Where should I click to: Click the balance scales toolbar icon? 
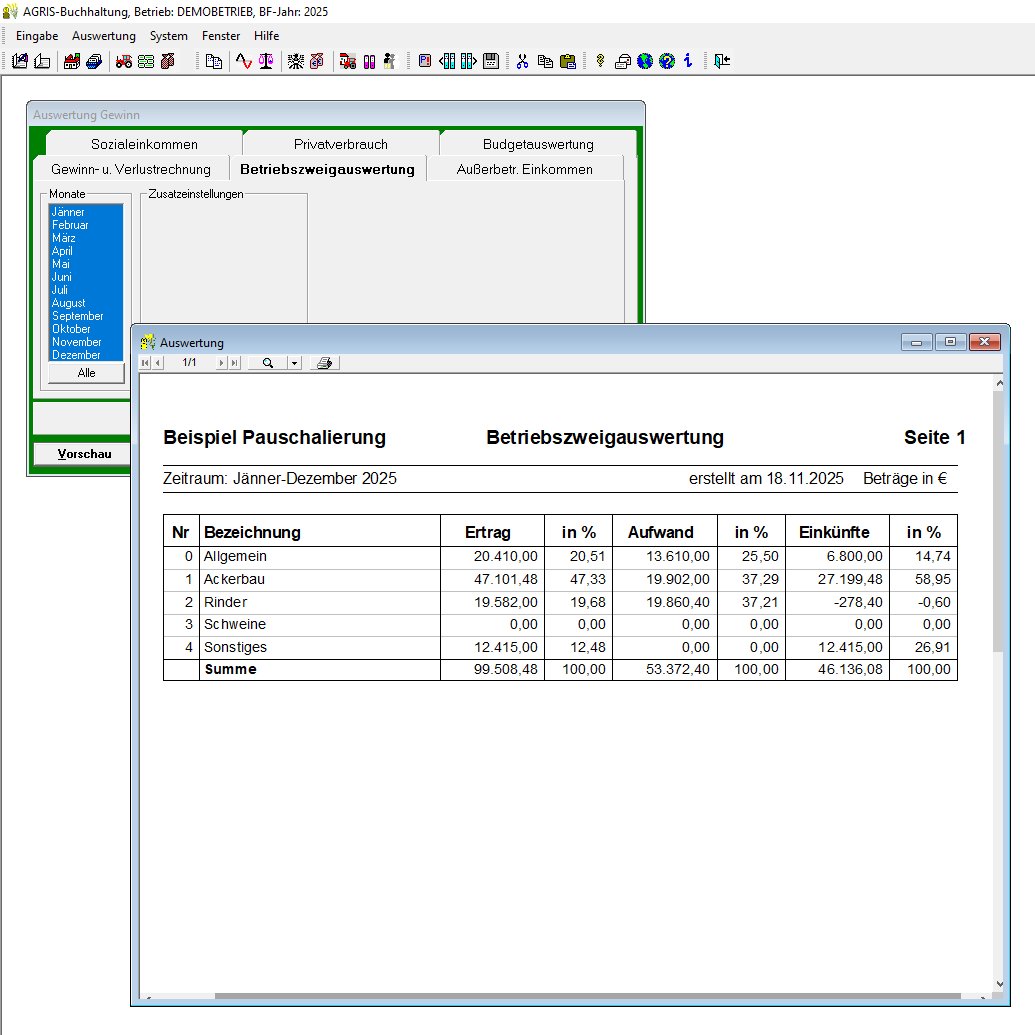(265, 61)
